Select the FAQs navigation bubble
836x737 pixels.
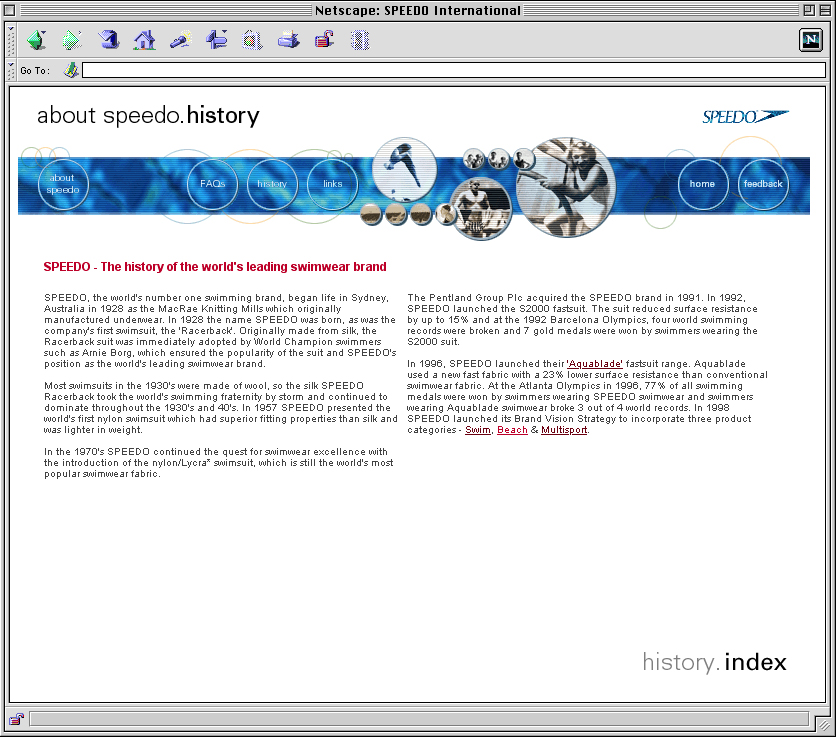[212, 184]
